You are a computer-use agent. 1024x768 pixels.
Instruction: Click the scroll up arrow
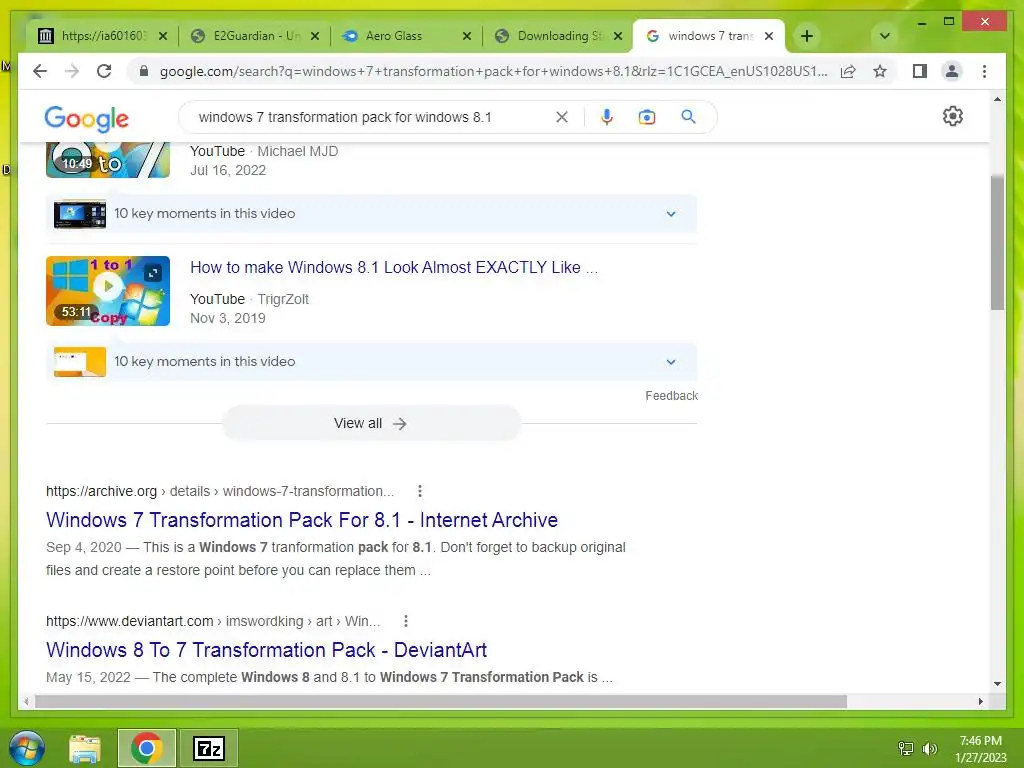[997, 99]
